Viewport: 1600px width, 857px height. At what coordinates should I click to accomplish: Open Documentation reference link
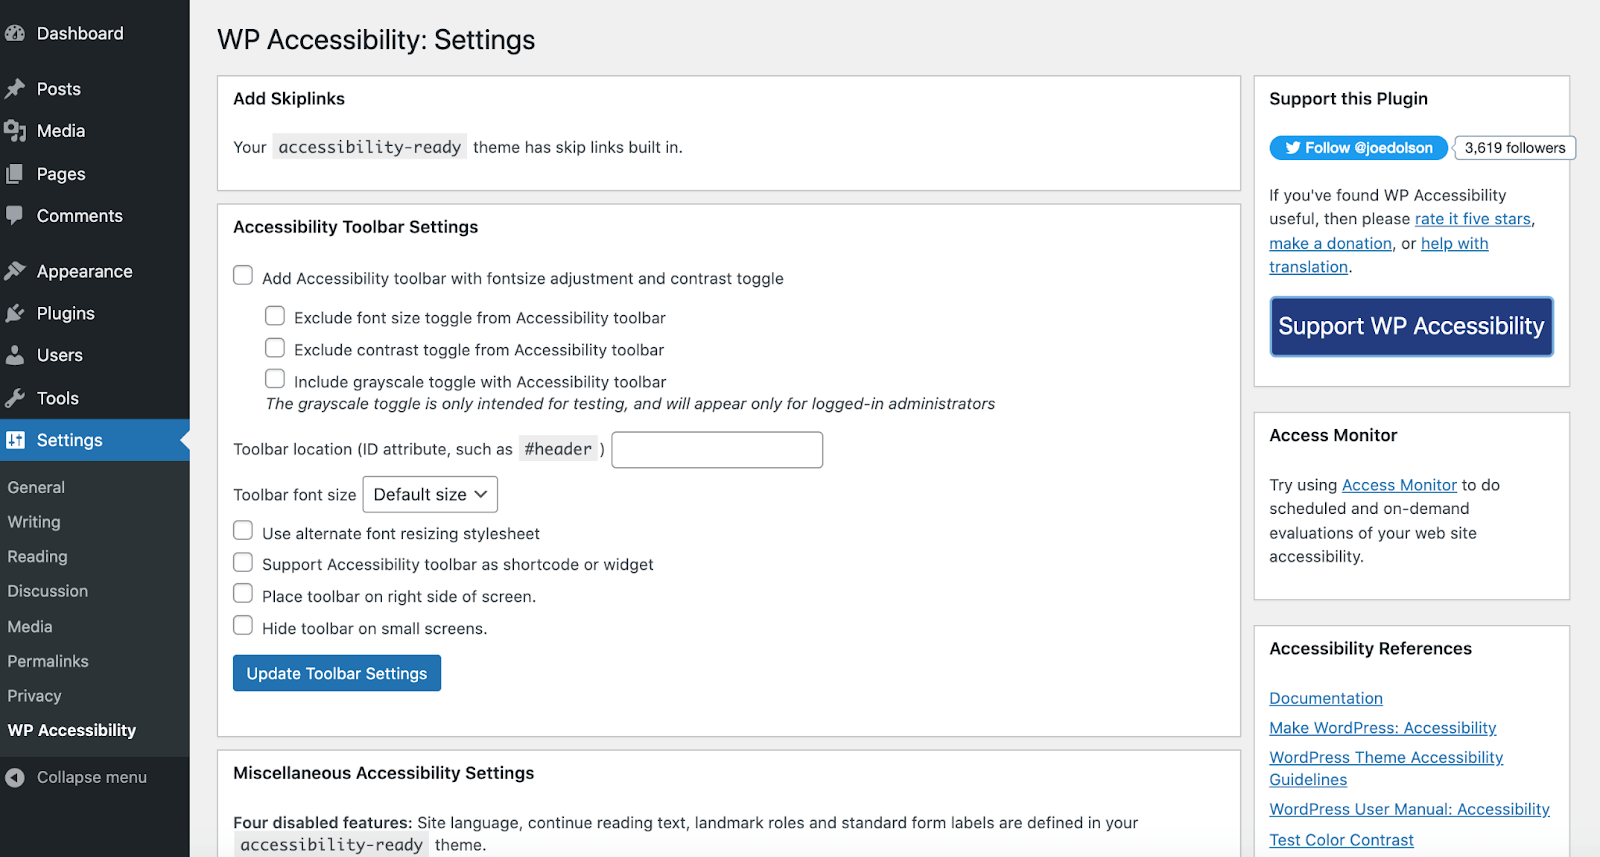click(1326, 698)
